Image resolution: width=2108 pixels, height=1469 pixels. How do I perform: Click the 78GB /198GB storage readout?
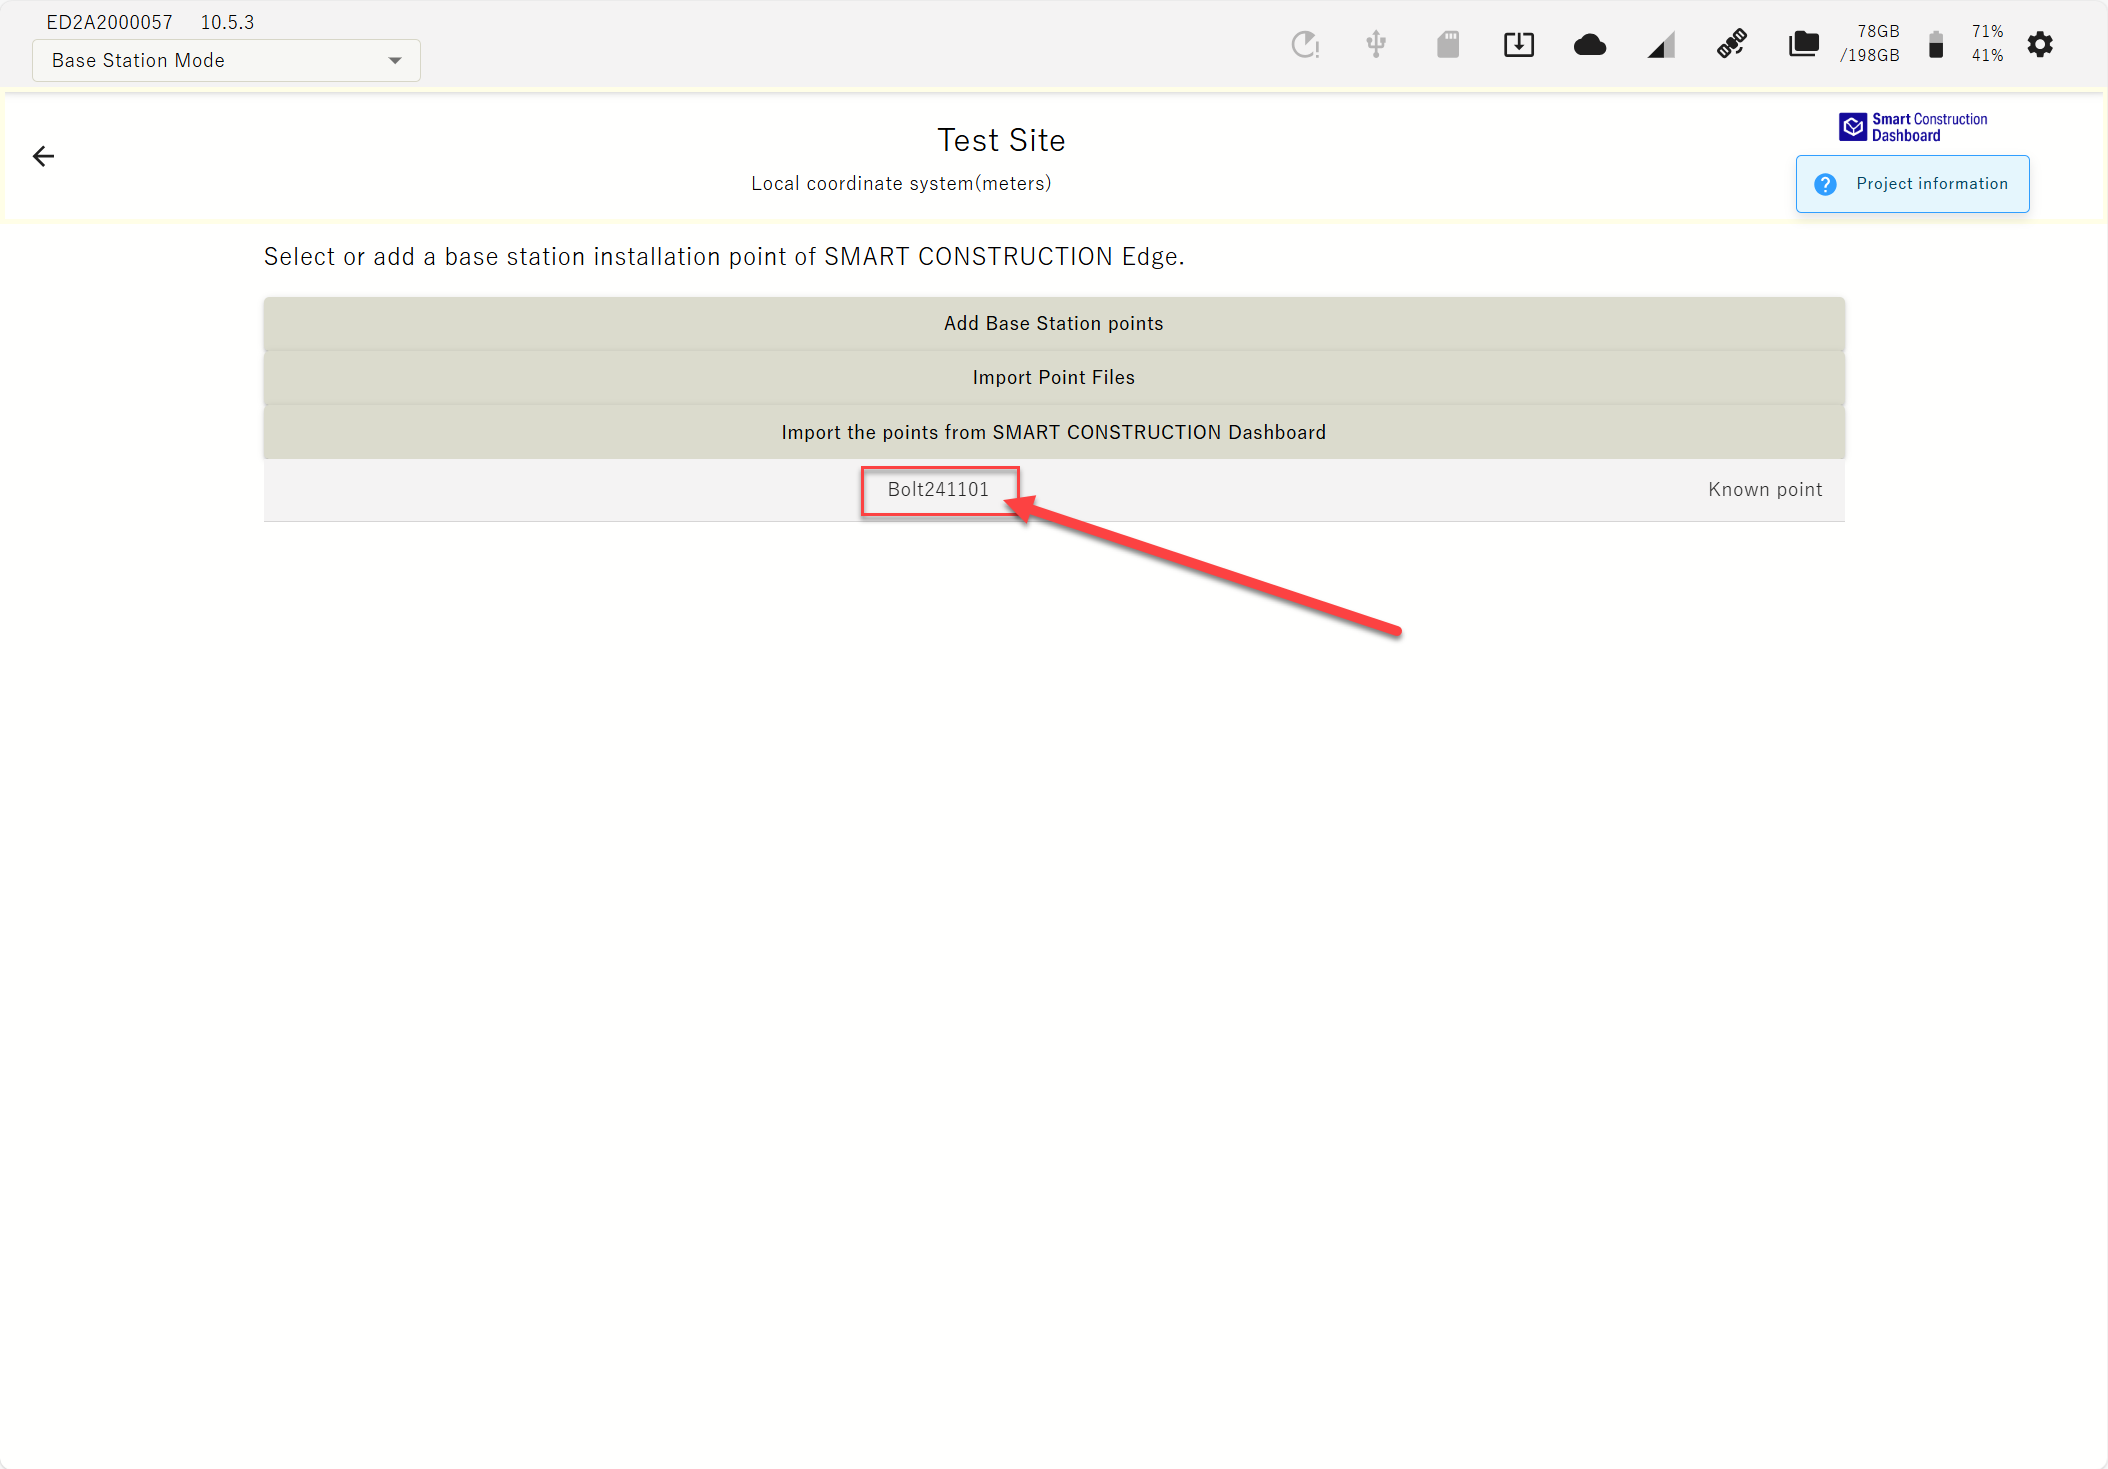[x=1870, y=44]
